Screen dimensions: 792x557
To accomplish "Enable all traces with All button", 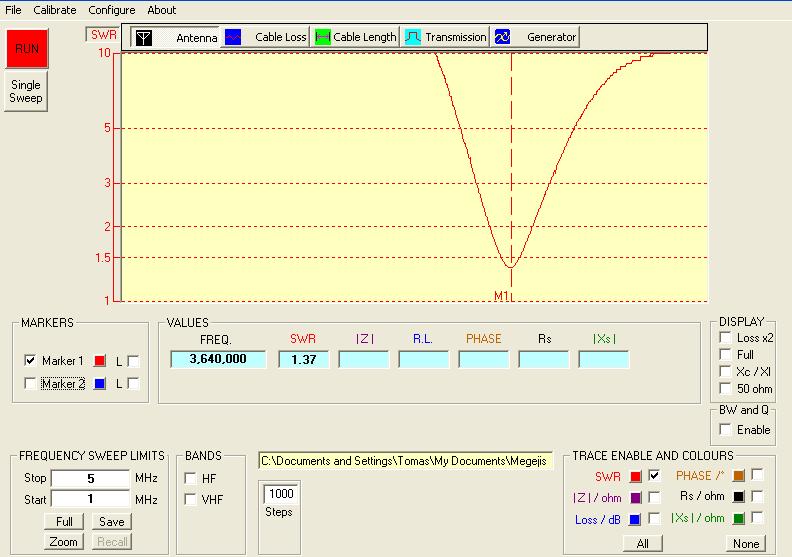I will (642, 543).
